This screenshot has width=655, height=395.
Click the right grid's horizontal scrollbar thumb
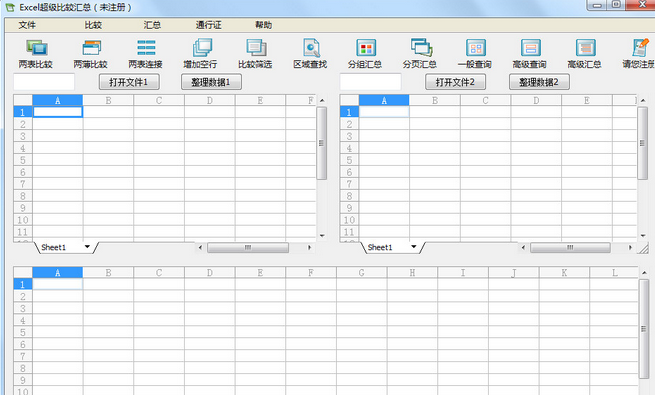(570, 248)
